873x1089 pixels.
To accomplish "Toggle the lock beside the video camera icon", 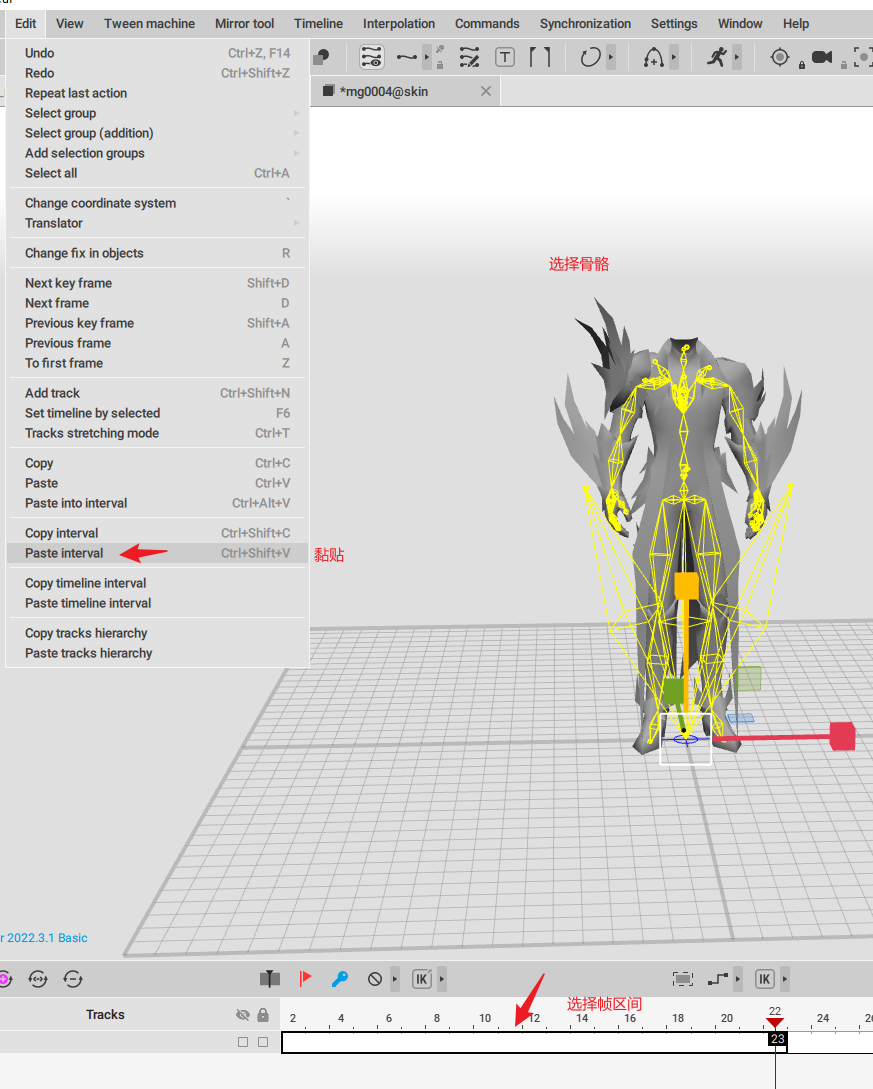I will [844, 65].
